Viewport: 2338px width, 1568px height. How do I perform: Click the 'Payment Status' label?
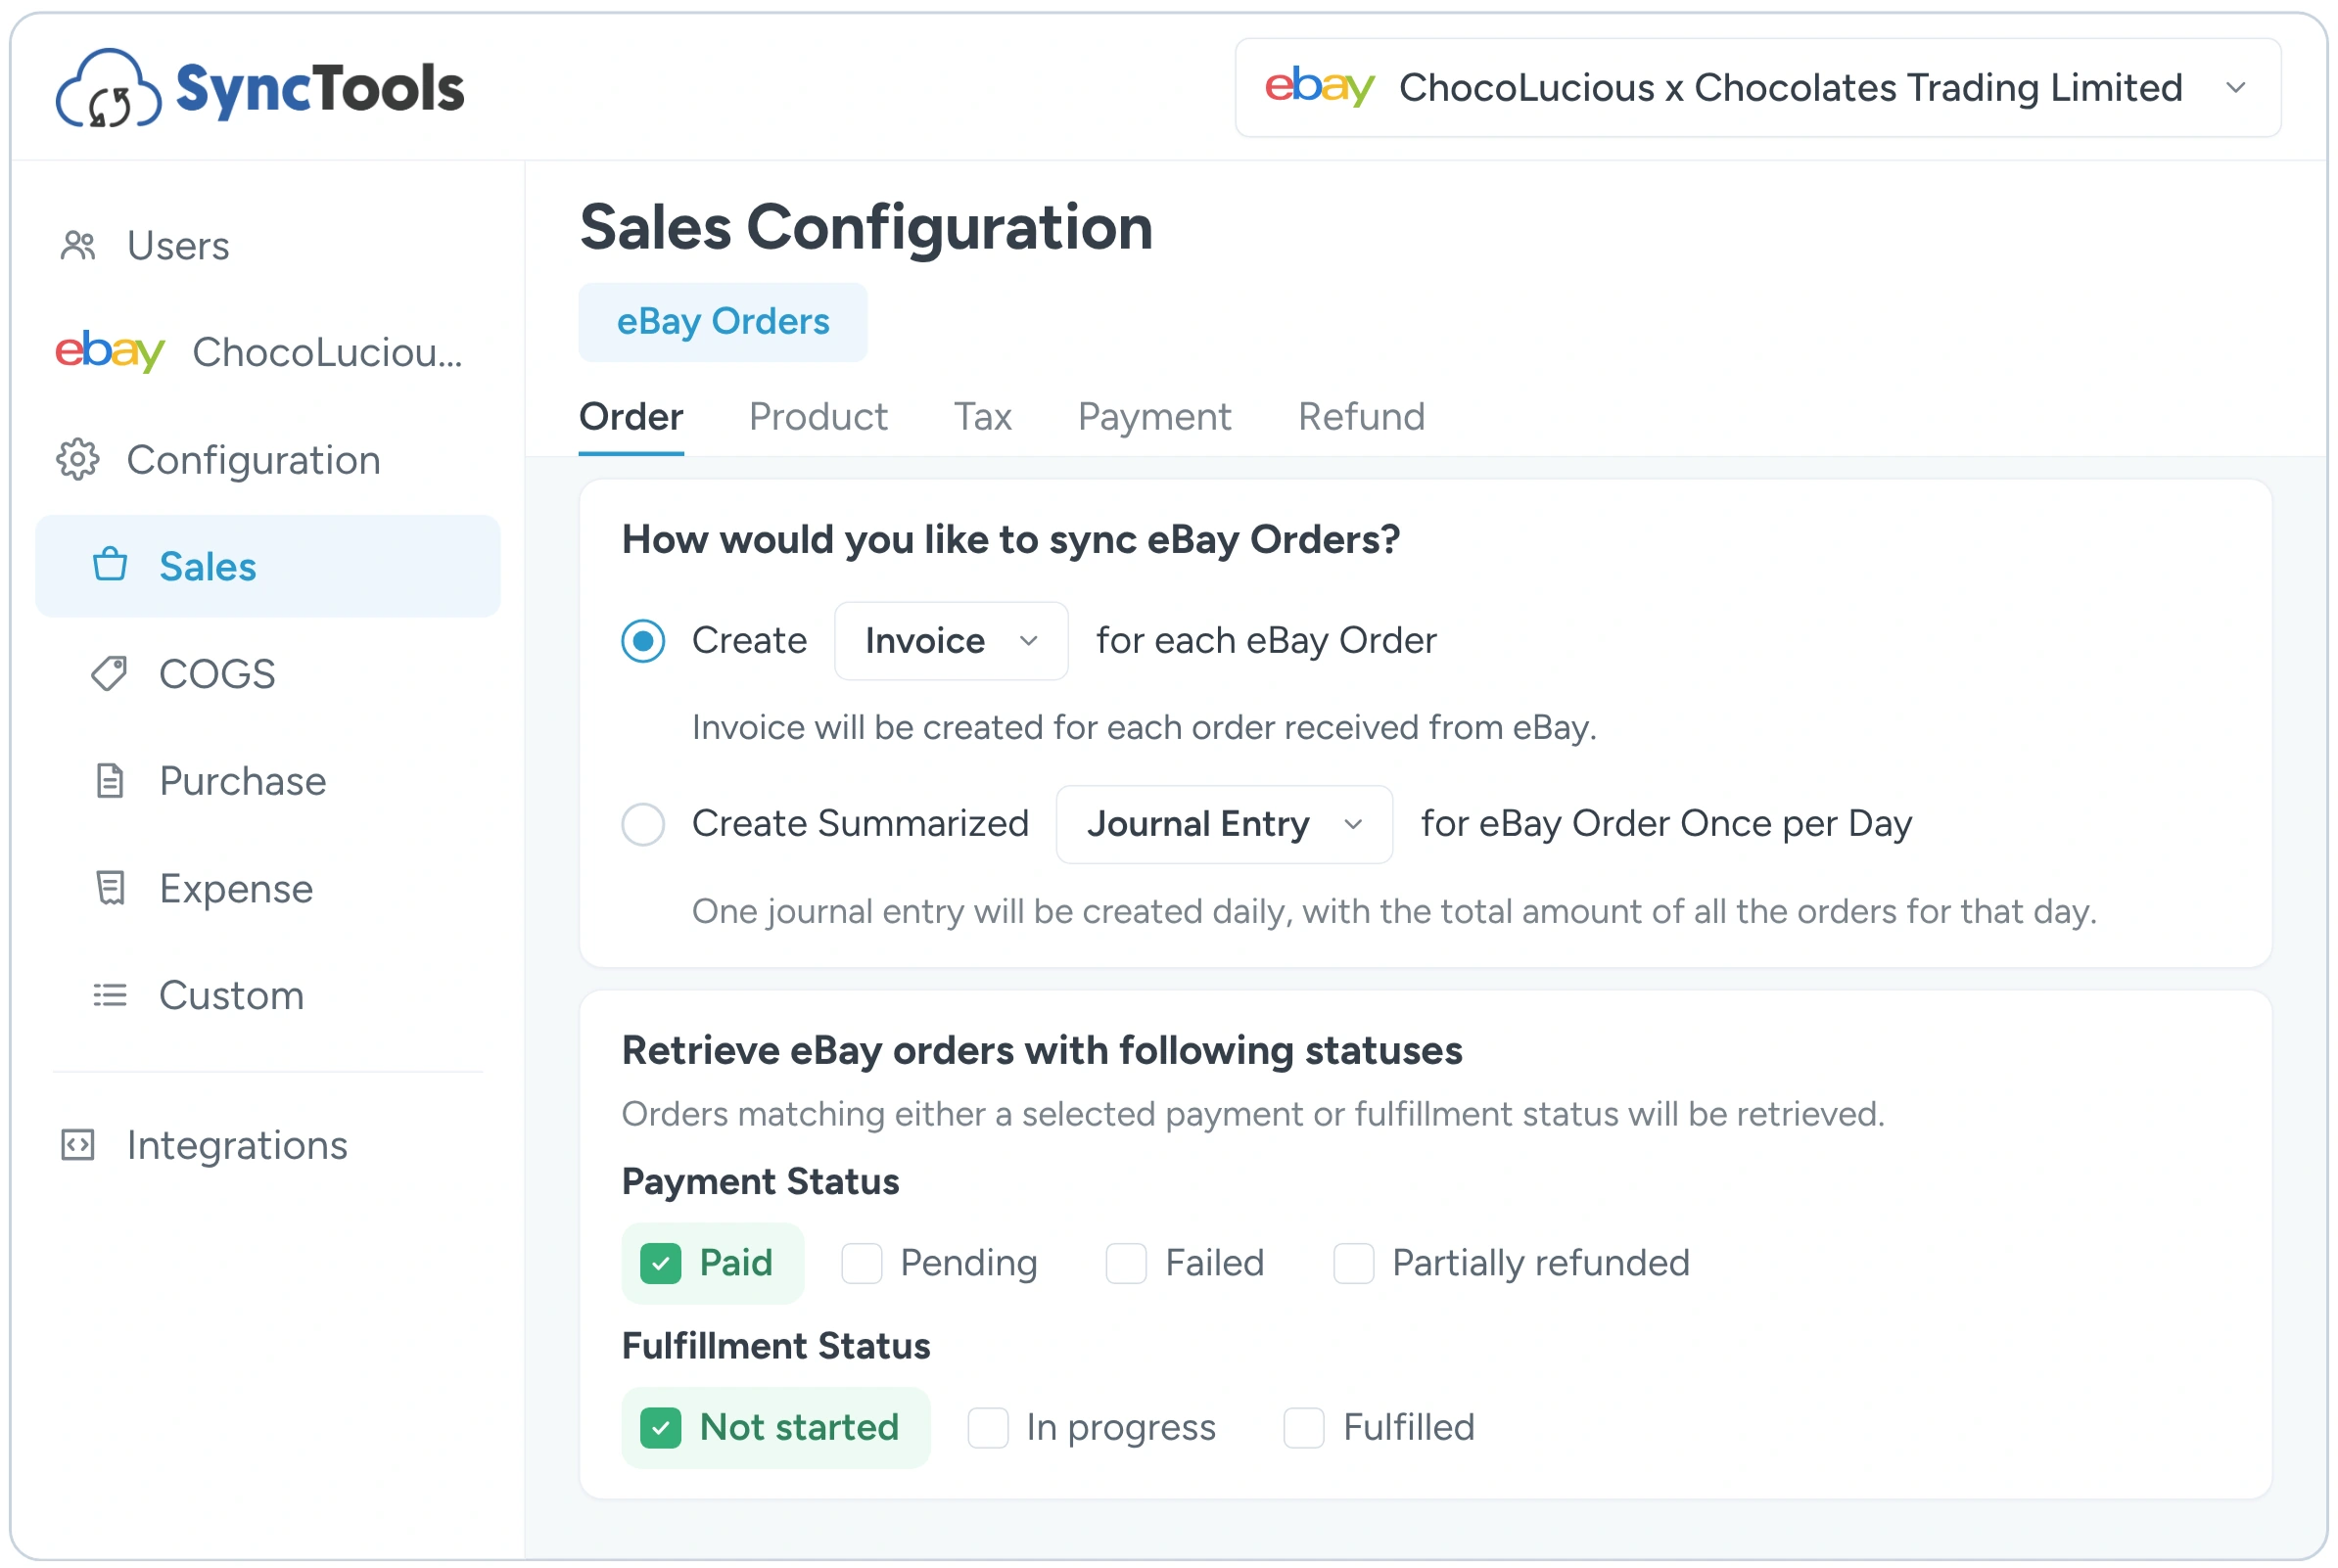click(760, 1181)
